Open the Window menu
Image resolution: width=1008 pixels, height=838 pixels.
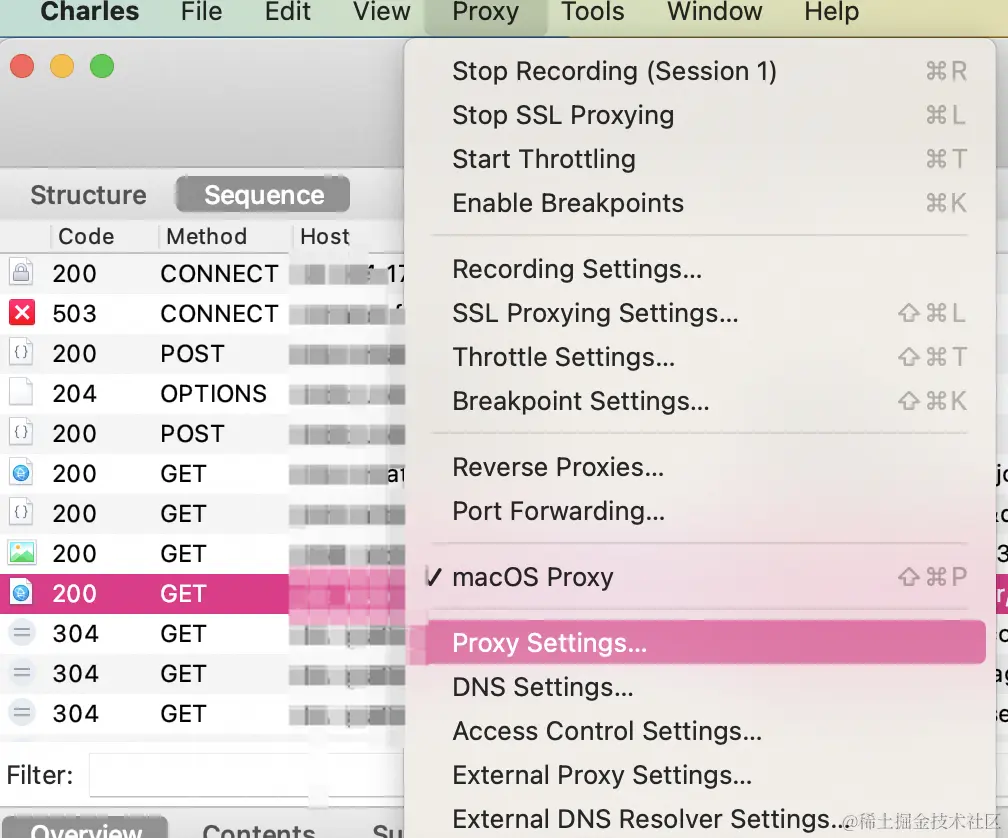(714, 13)
